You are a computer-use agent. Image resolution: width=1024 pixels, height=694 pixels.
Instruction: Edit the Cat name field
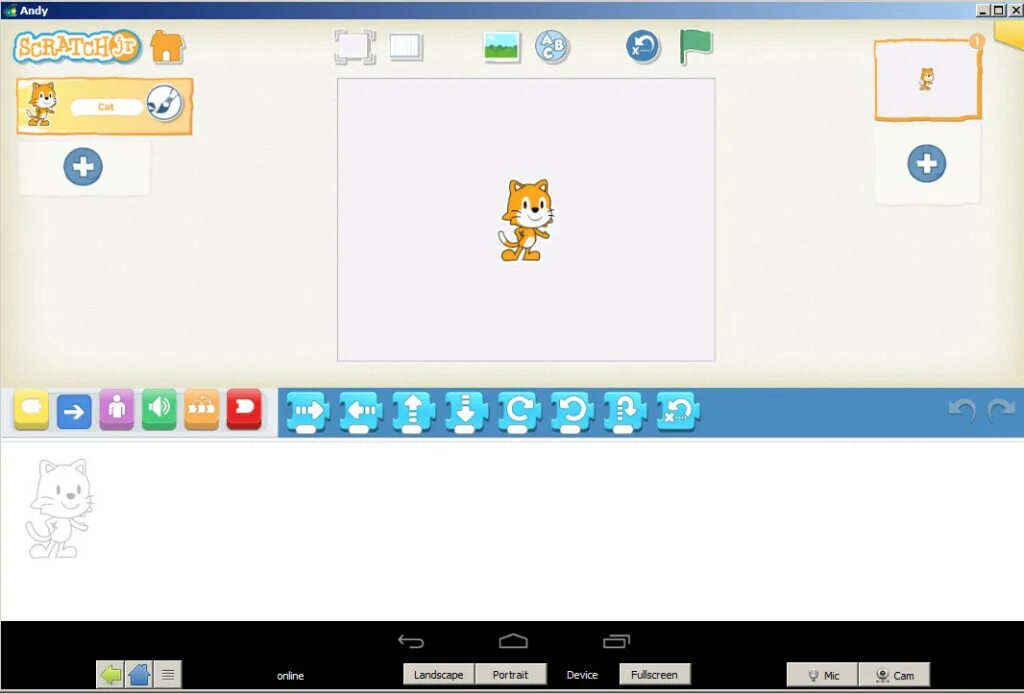[106, 107]
